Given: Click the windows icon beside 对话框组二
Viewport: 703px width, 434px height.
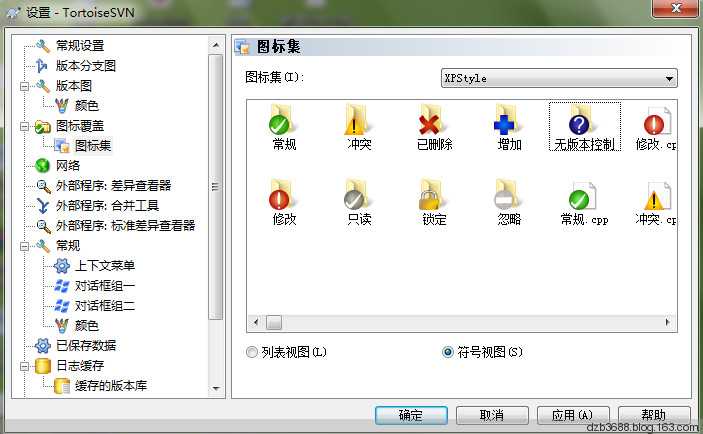Looking at the screenshot, I should 62,306.
